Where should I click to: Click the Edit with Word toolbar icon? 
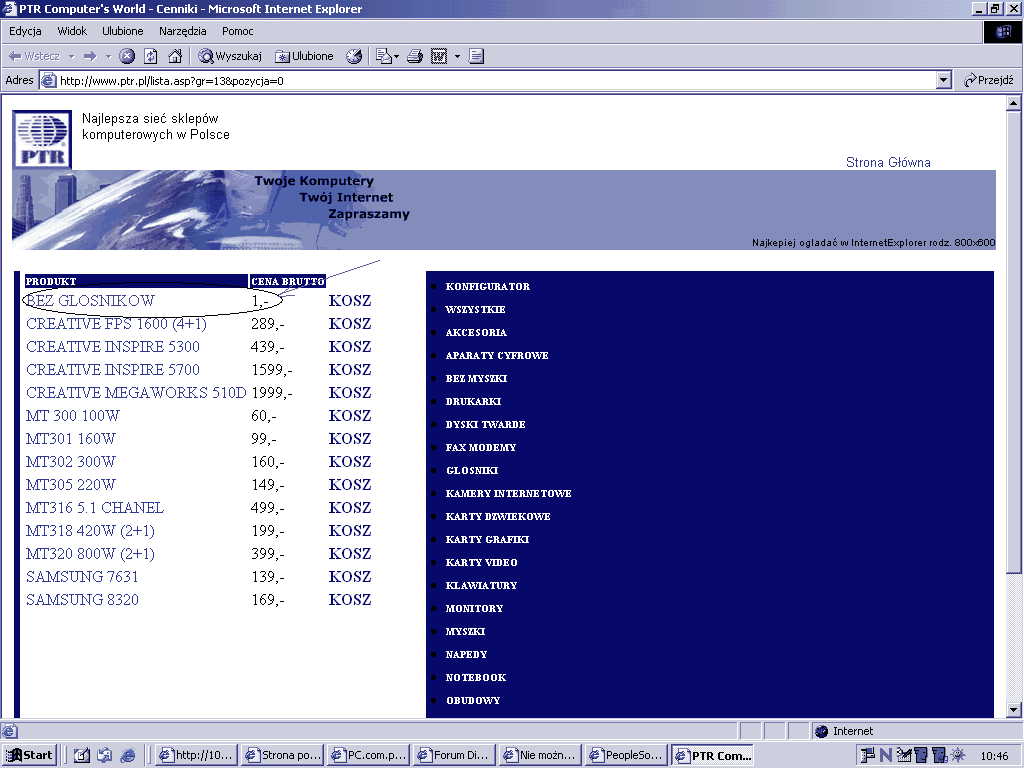[440, 56]
